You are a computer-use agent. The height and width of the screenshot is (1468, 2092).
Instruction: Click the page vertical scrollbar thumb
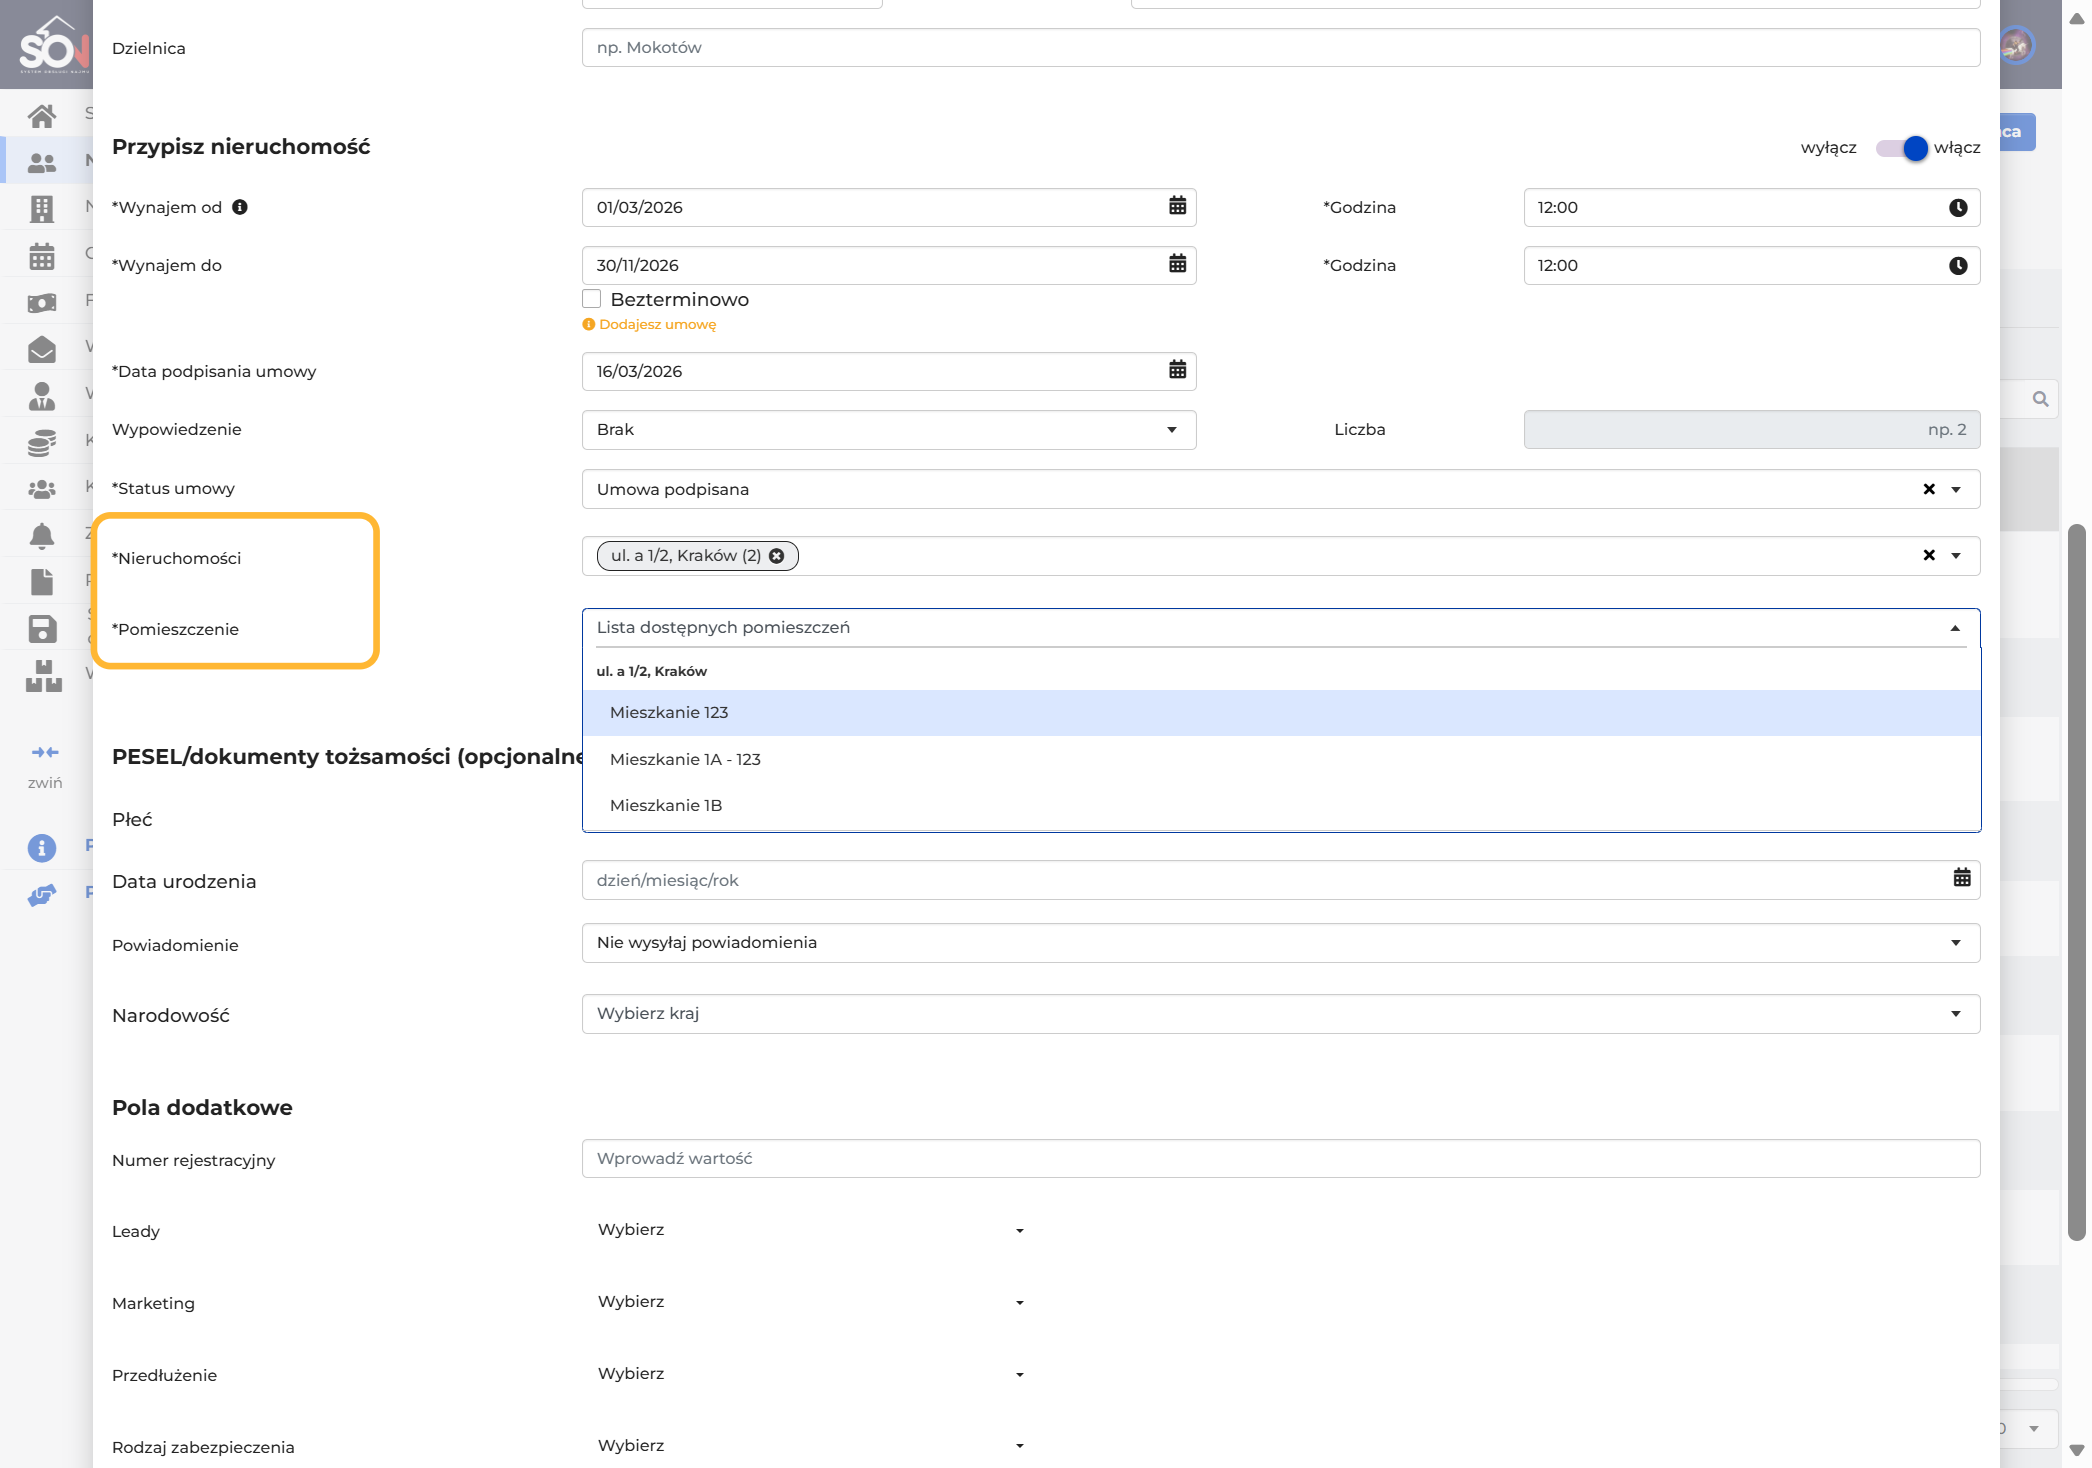pos(2077,880)
